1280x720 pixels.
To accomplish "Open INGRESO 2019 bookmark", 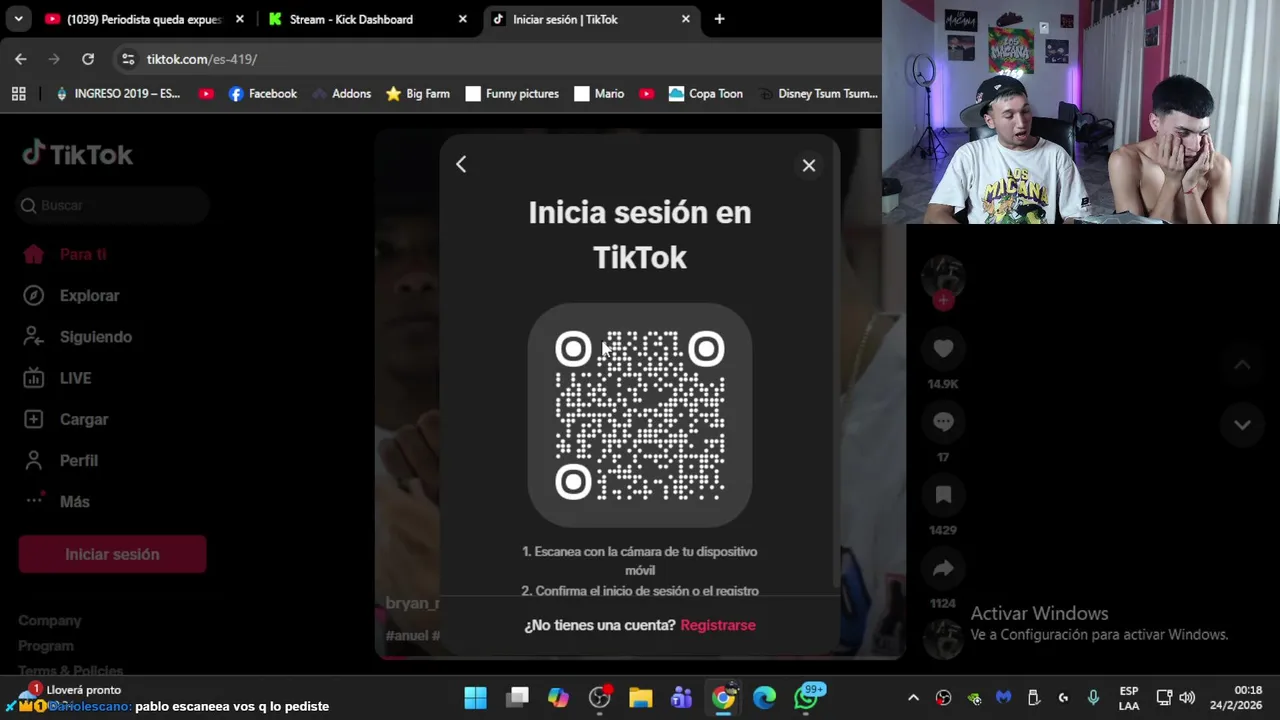I will pyautogui.click(x=118, y=93).
